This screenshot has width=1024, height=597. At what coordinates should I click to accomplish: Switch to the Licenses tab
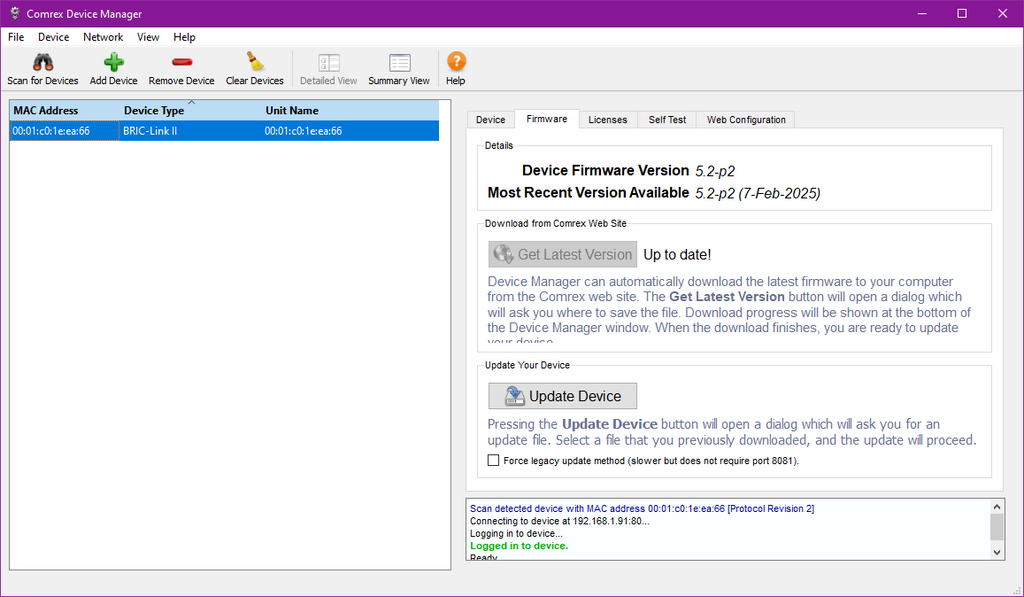tap(607, 120)
